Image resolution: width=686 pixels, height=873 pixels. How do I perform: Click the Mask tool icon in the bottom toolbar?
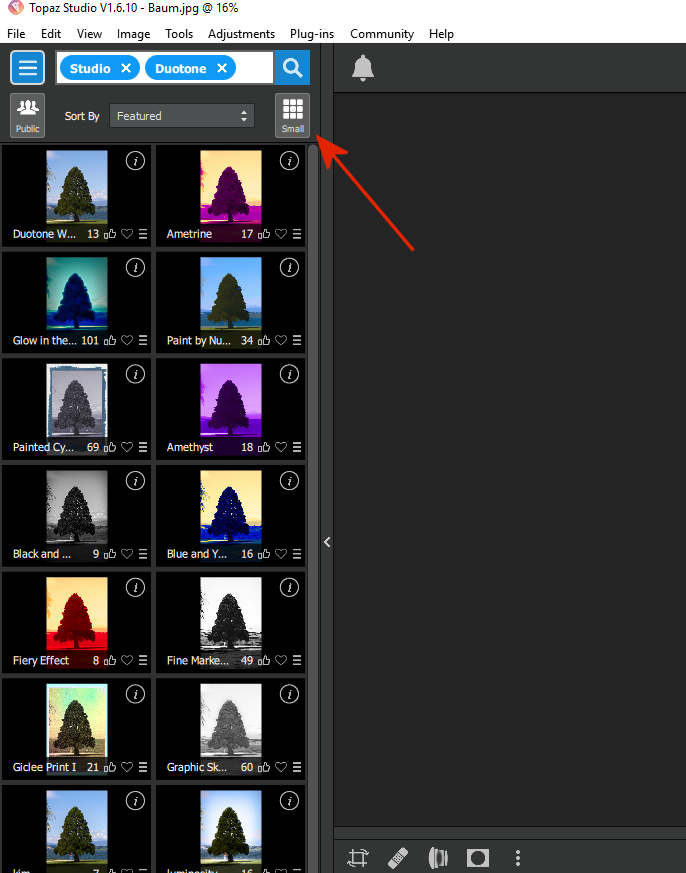(x=478, y=857)
